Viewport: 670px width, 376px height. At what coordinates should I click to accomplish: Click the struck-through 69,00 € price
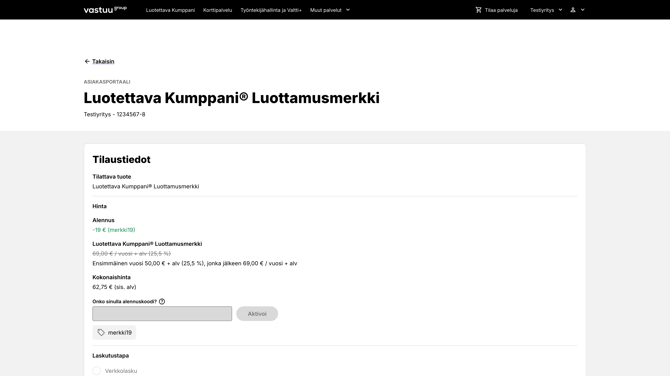[x=132, y=253]
